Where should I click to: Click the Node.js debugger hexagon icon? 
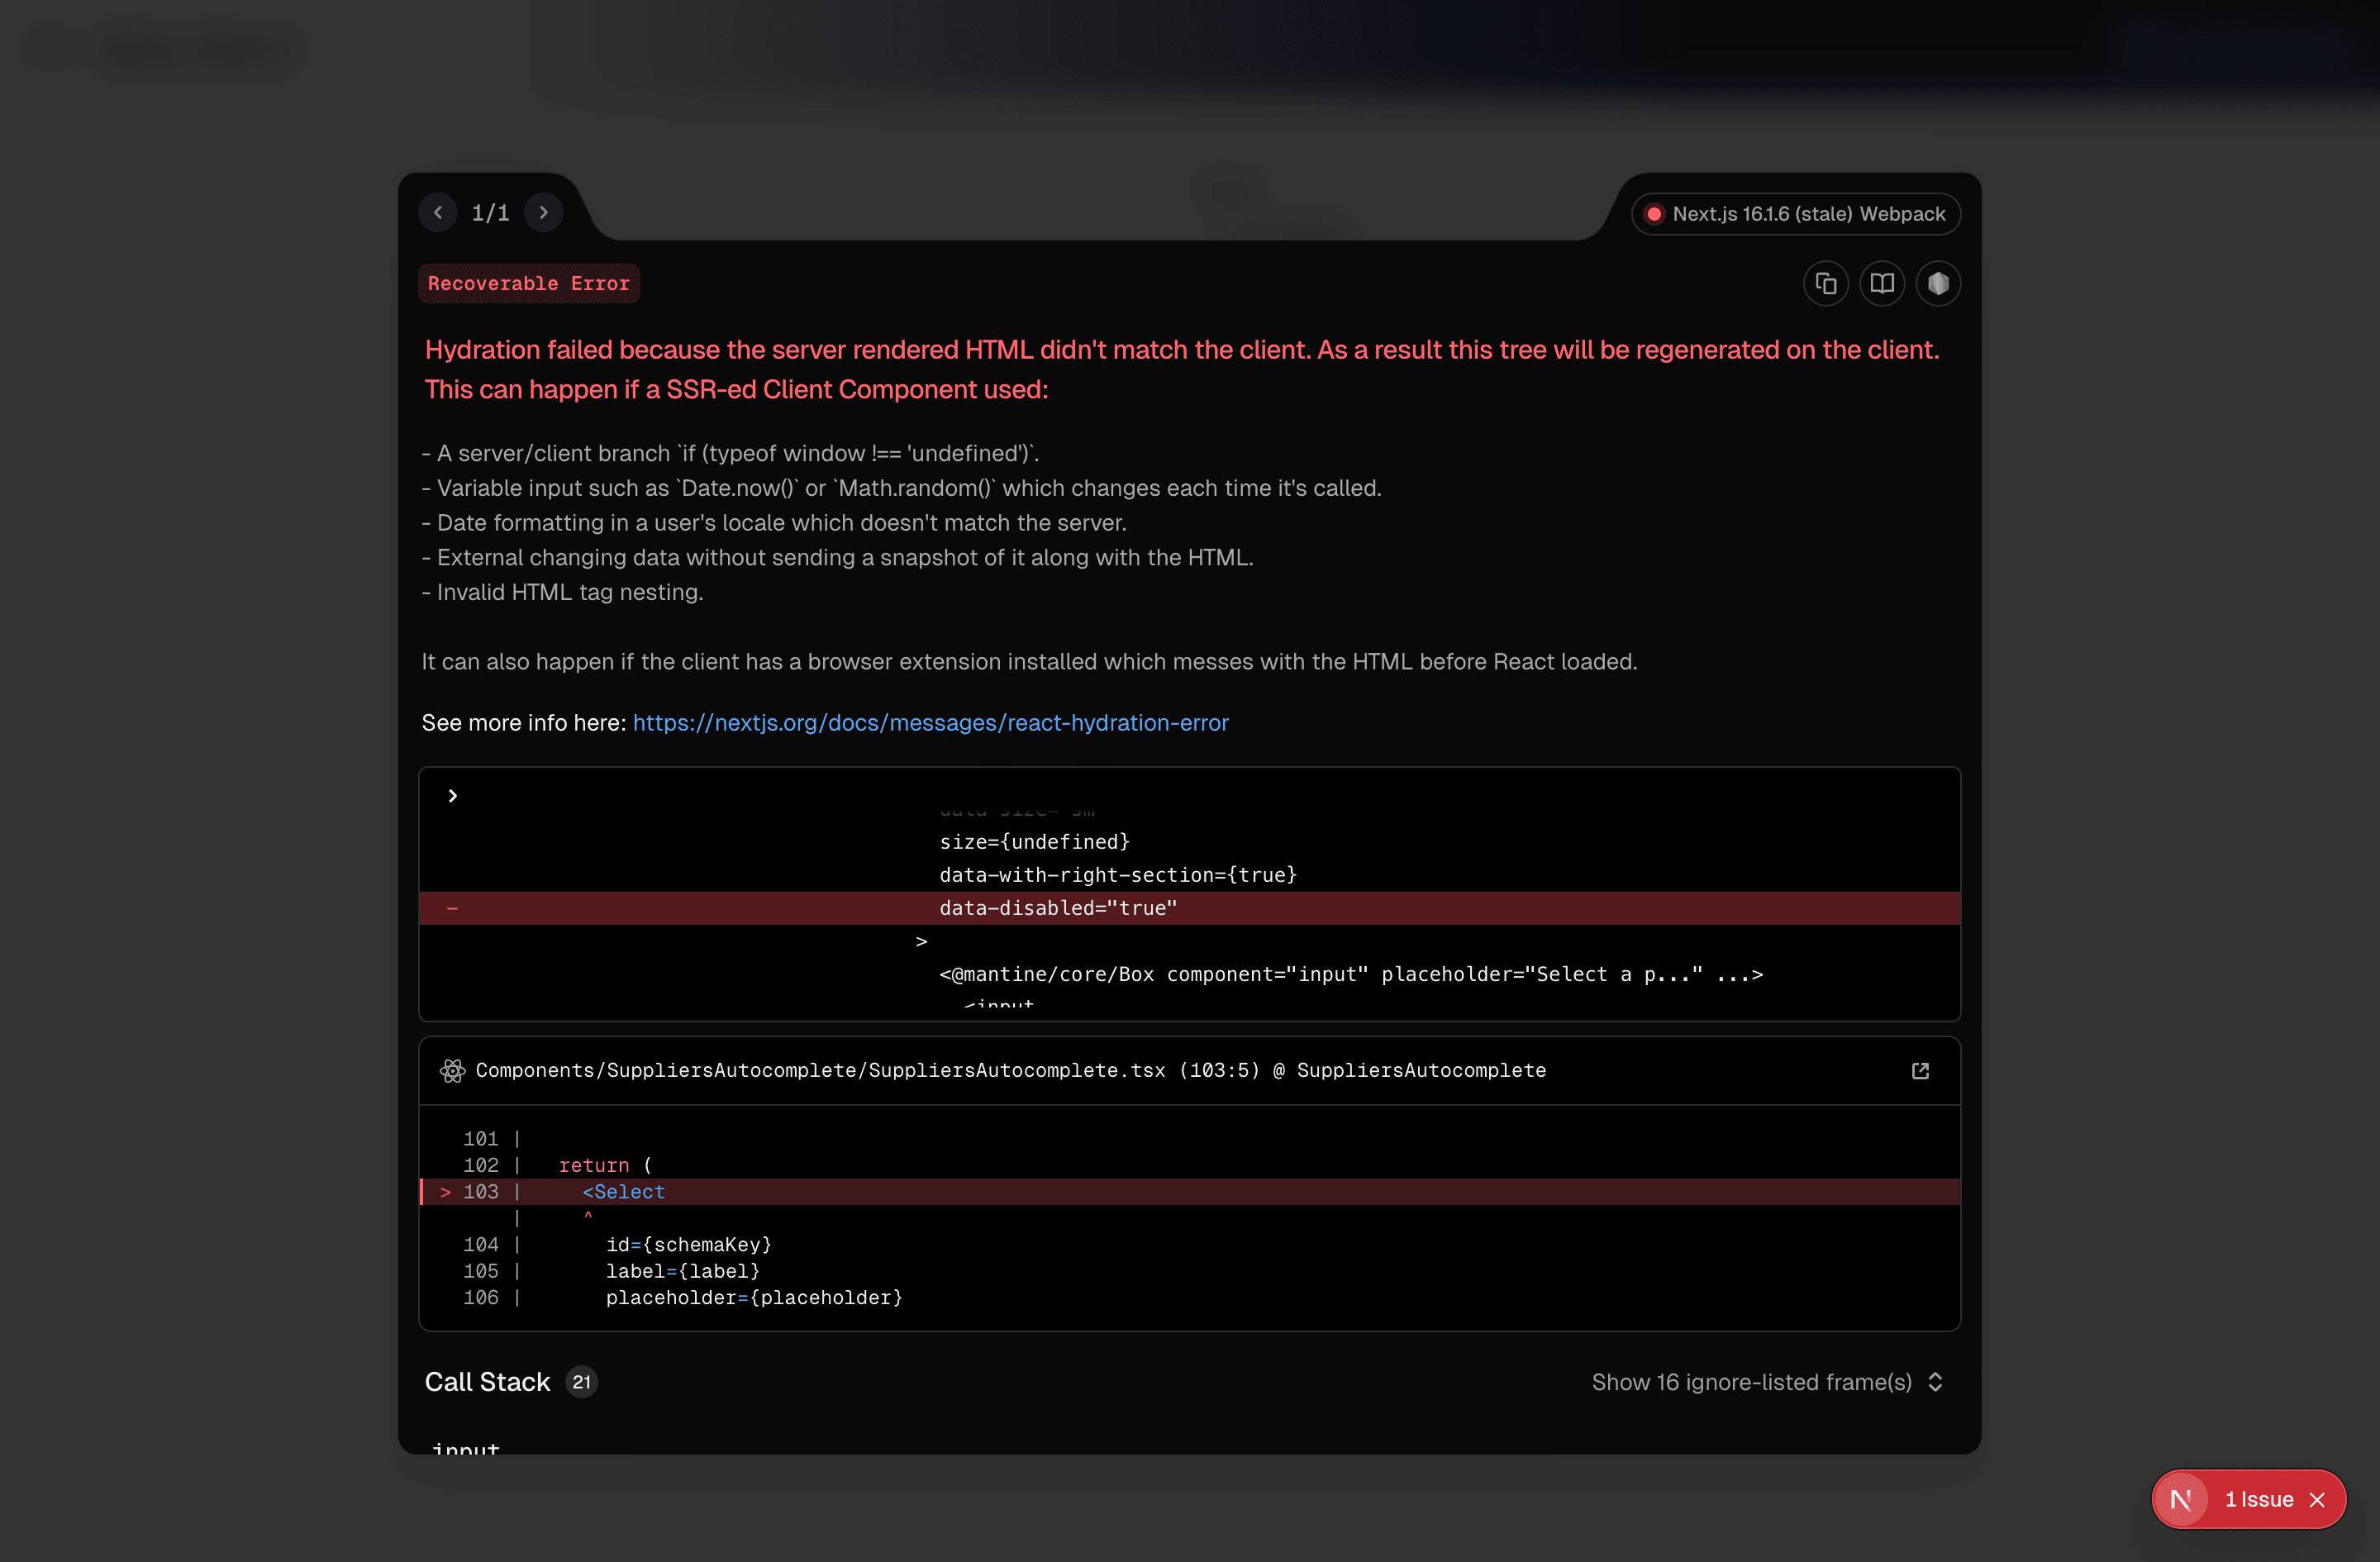[x=1937, y=284]
